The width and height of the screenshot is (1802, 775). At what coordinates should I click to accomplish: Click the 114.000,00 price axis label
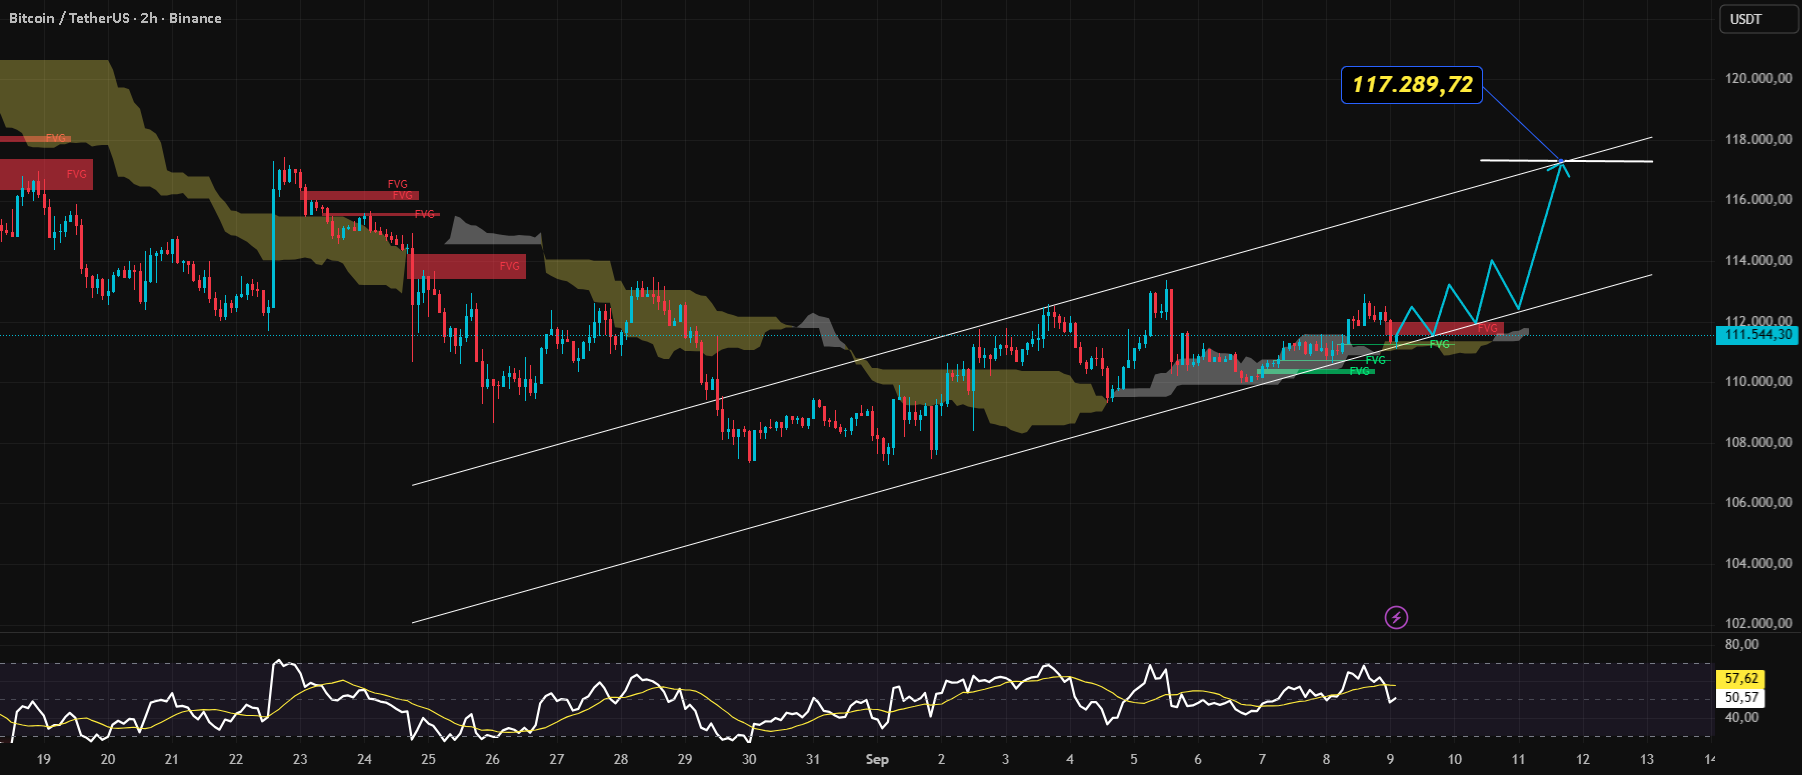(1758, 260)
